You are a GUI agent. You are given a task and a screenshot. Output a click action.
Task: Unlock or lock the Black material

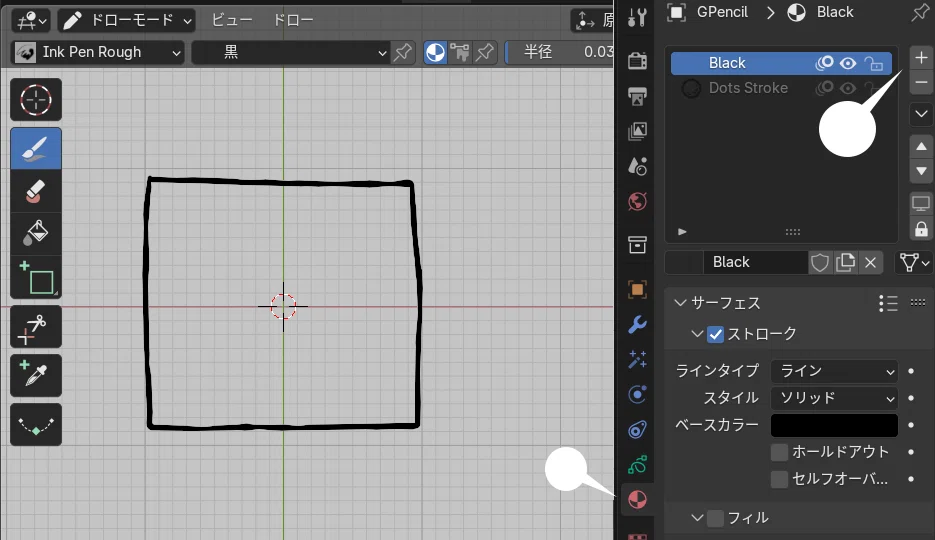click(874, 63)
